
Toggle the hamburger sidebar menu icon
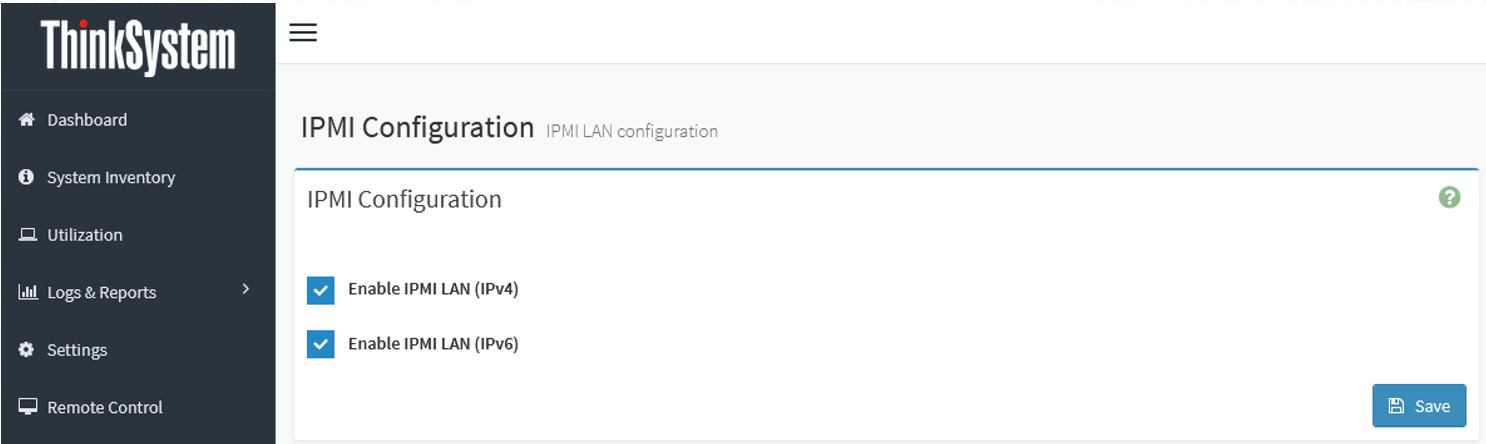pyautogui.click(x=303, y=32)
